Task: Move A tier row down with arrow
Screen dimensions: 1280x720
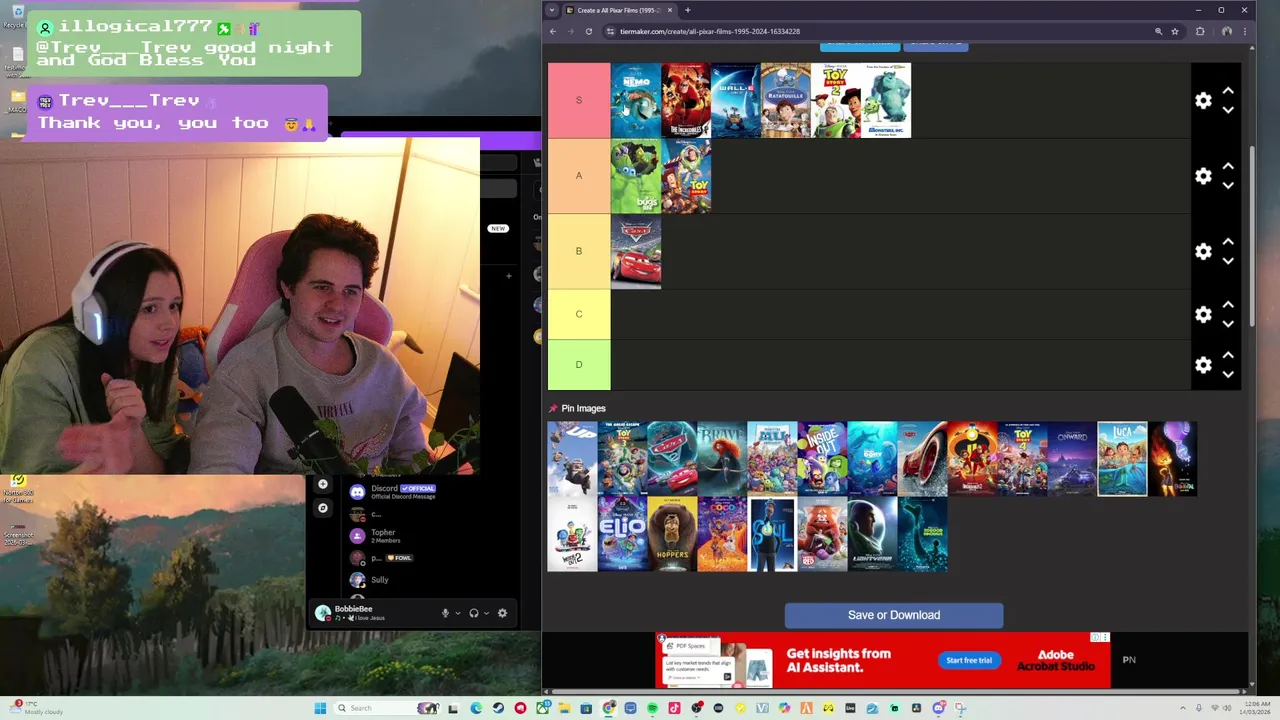Action: [1228, 186]
